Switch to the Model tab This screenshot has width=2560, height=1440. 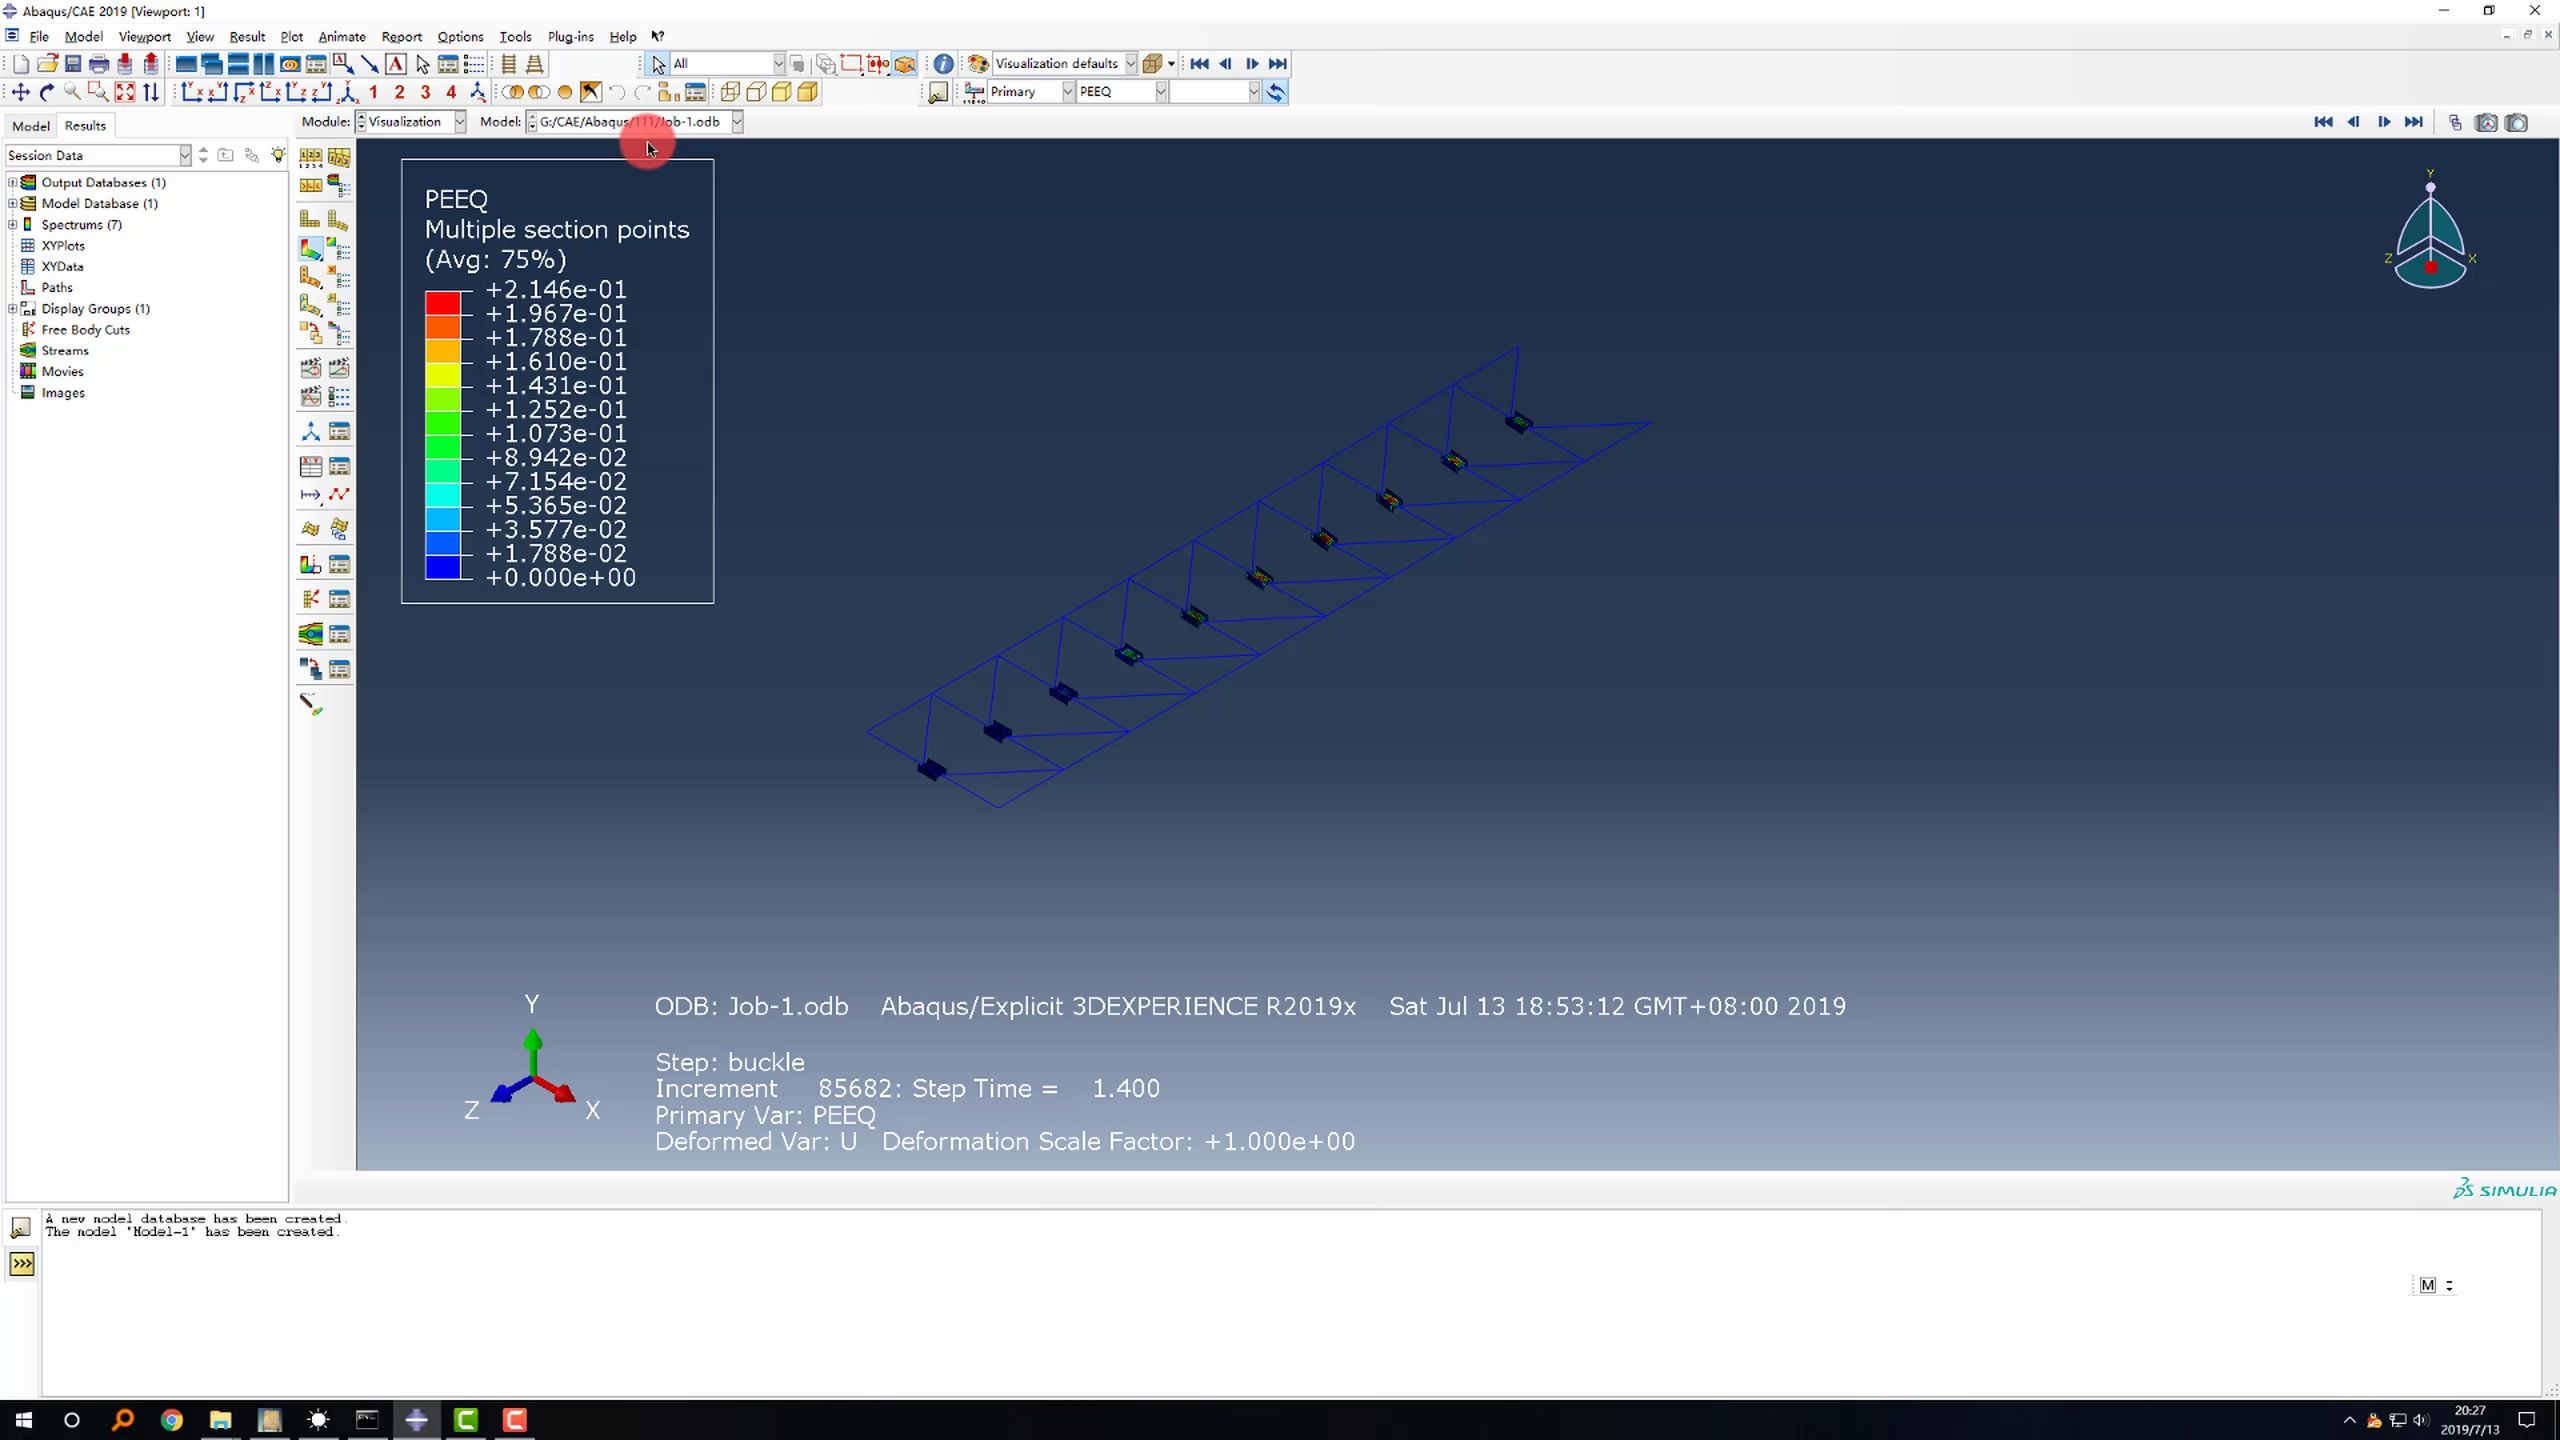point(30,126)
